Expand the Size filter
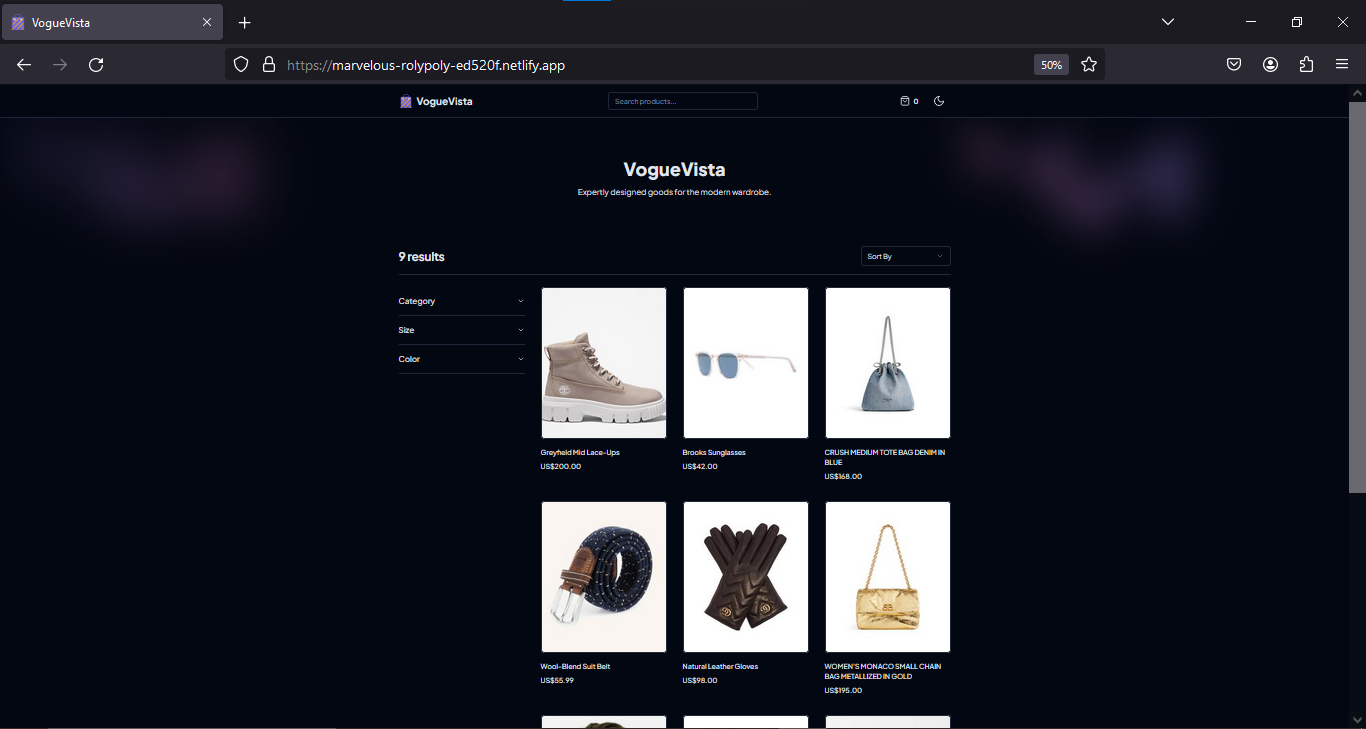The image size is (1366, 729). click(461, 330)
